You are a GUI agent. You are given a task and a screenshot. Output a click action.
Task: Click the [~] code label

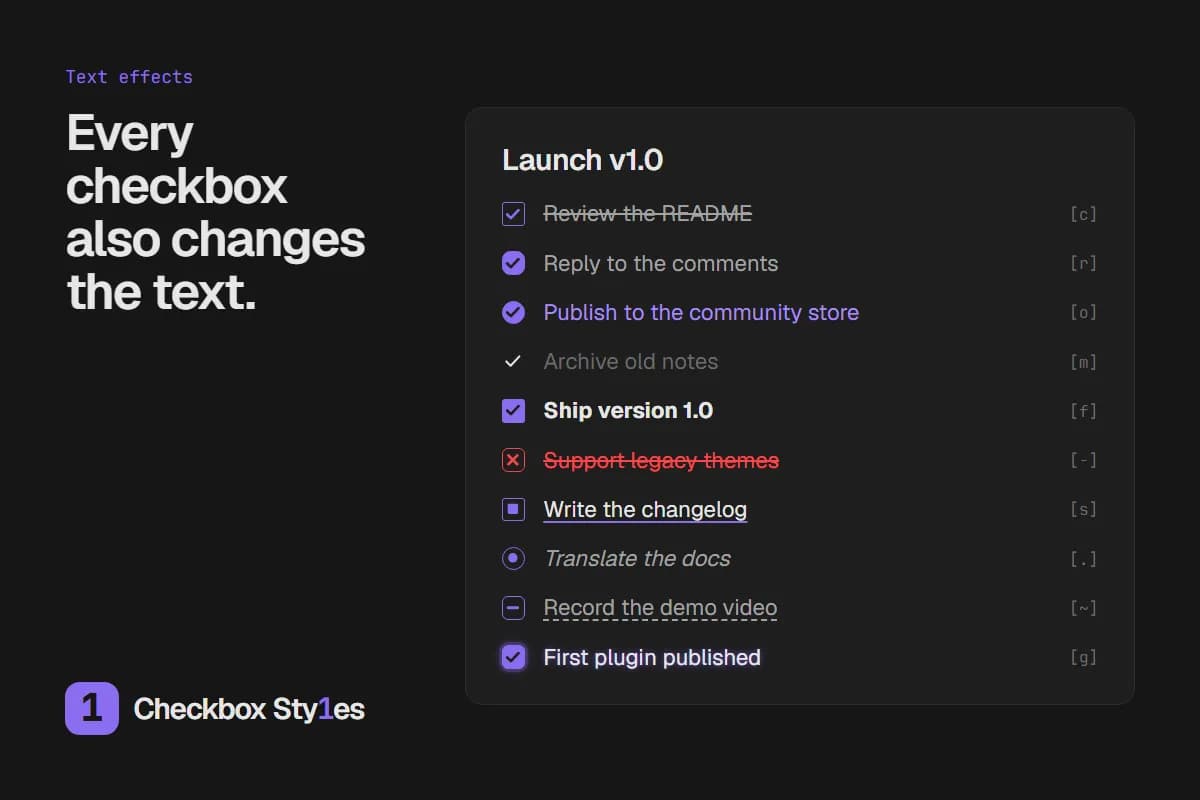pos(1083,608)
